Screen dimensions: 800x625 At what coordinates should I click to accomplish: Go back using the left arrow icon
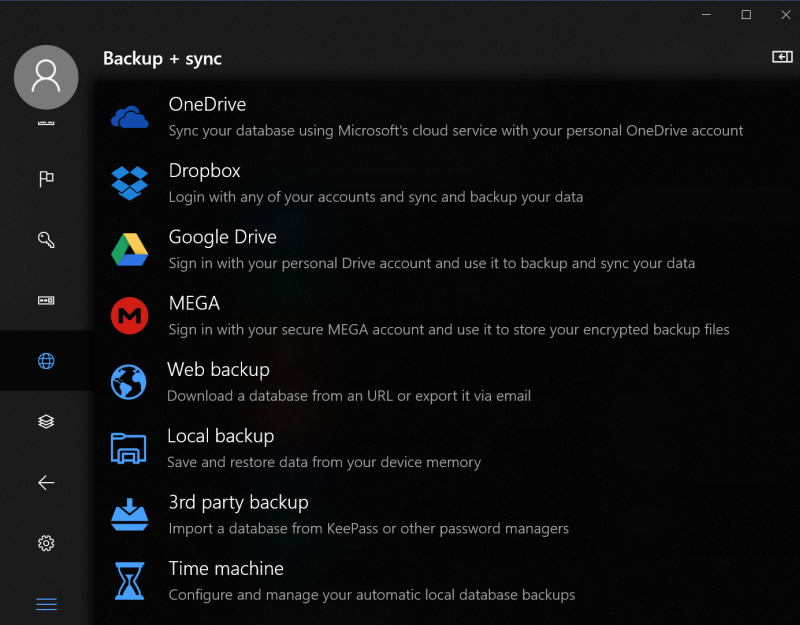46,482
